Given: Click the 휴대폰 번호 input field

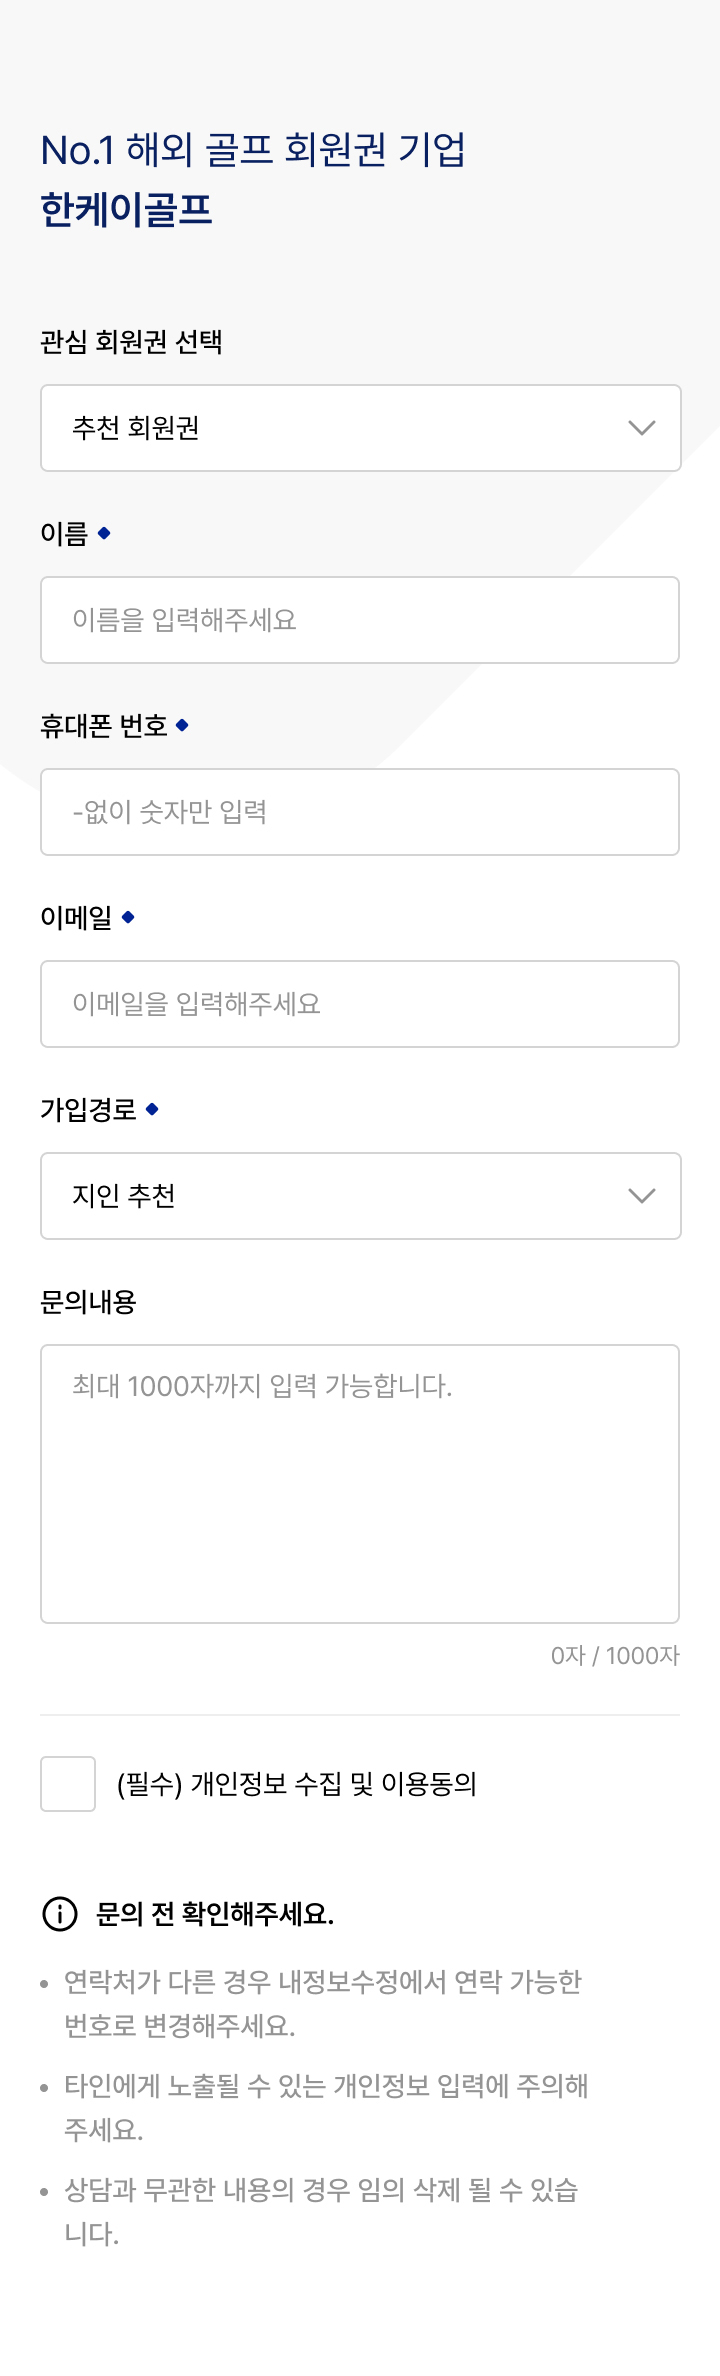Looking at the screenshot, I should (360, 812).
